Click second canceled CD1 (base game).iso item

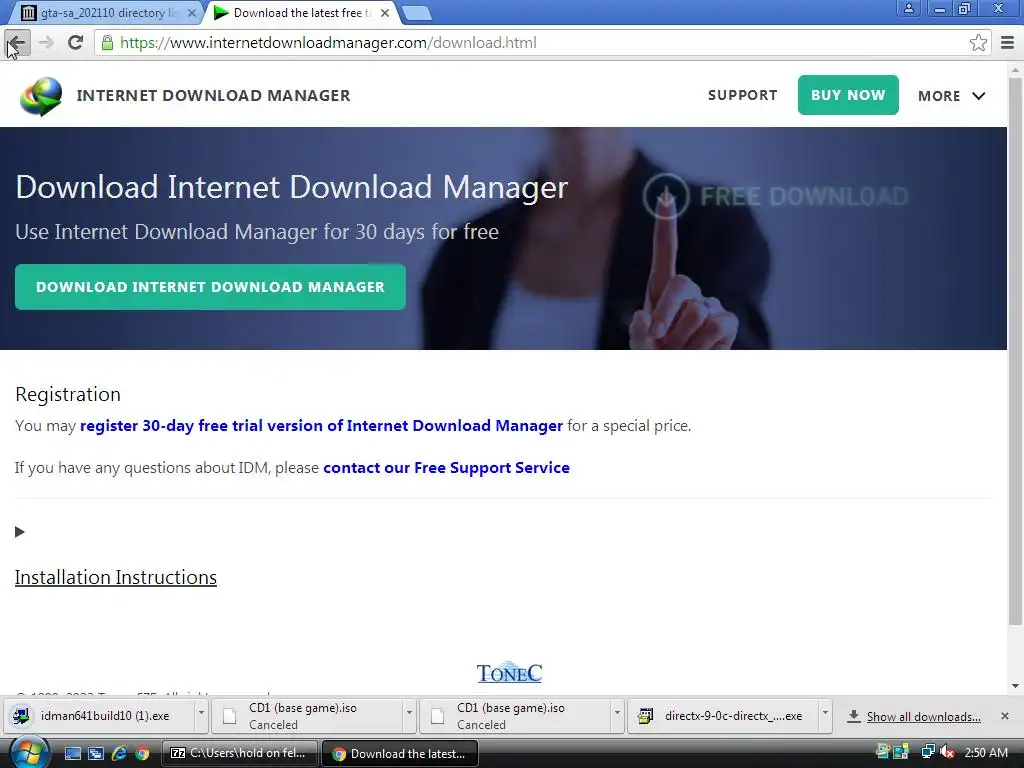click(516, 716)
